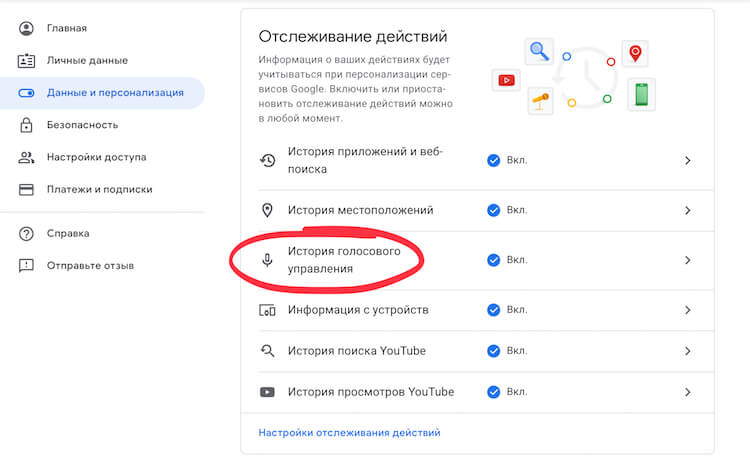Expand История приложений и веб-поиска chevron
The width and height of the screenshot is (750, 472).
tap(687, 160)
